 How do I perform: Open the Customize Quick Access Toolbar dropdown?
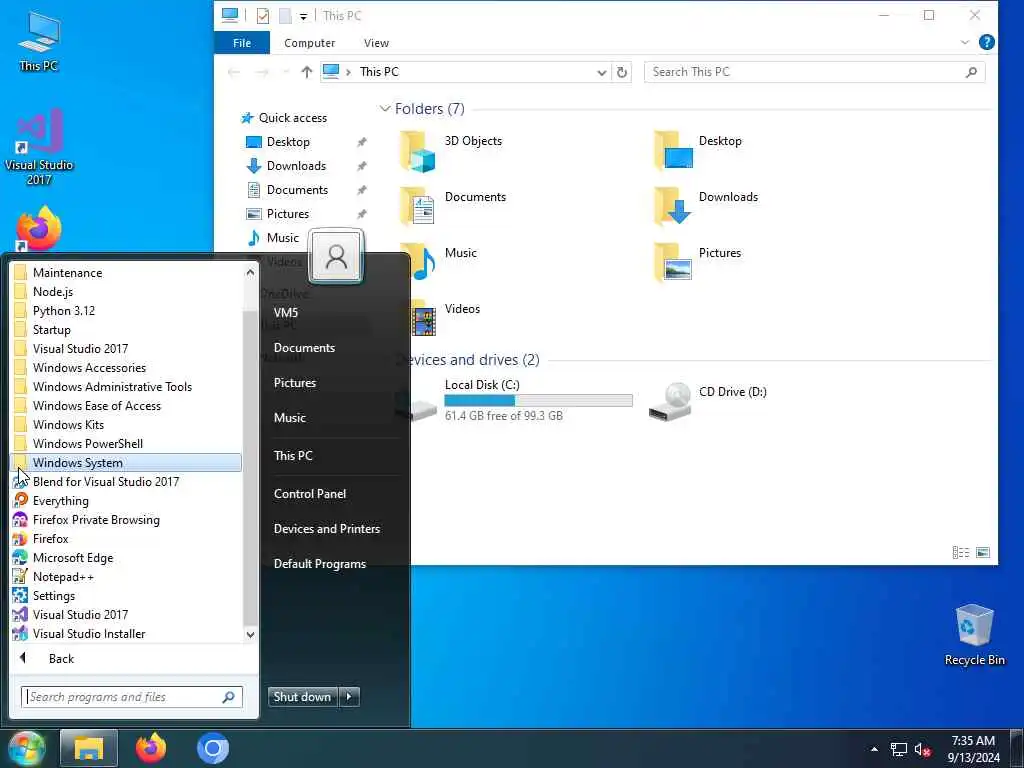[303, 16]
